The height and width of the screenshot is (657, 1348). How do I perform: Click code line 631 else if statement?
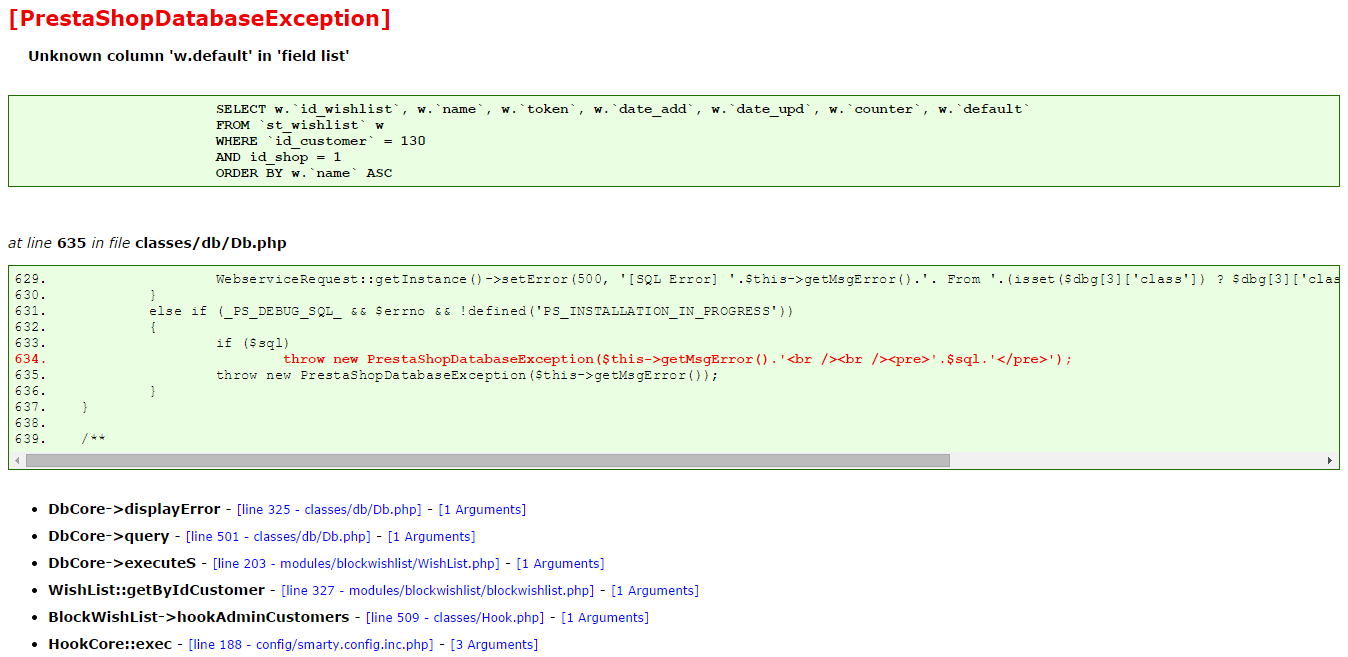click(x=472, y=311)
